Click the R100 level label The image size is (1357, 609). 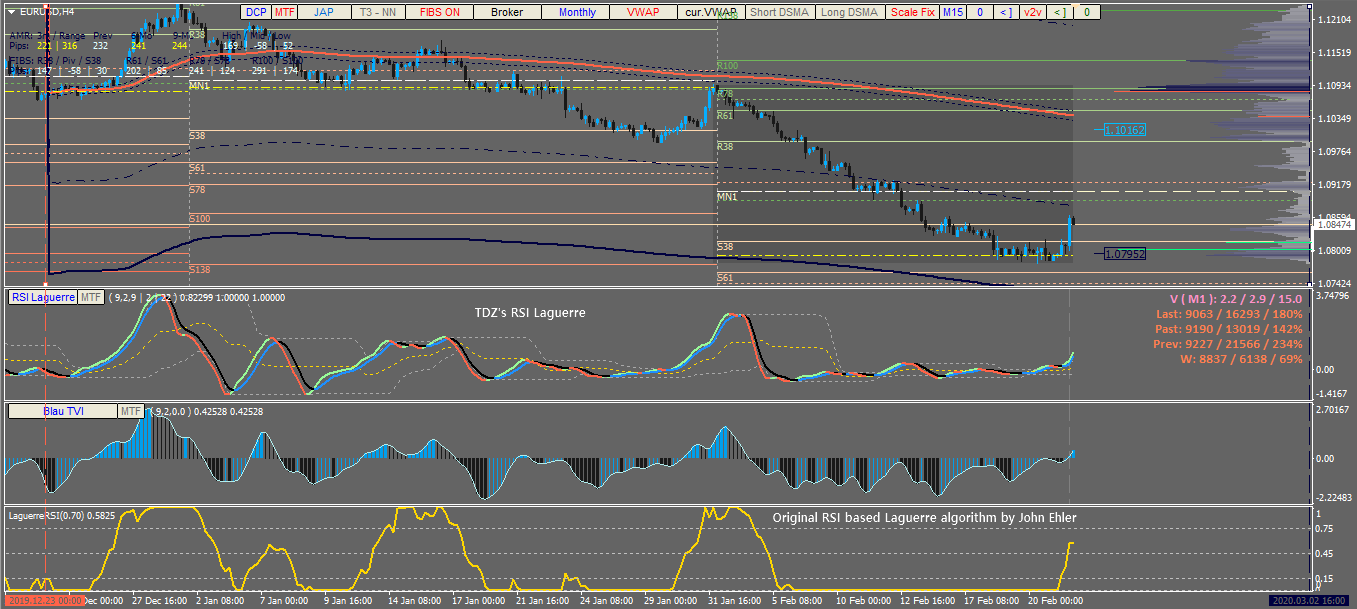727,66
